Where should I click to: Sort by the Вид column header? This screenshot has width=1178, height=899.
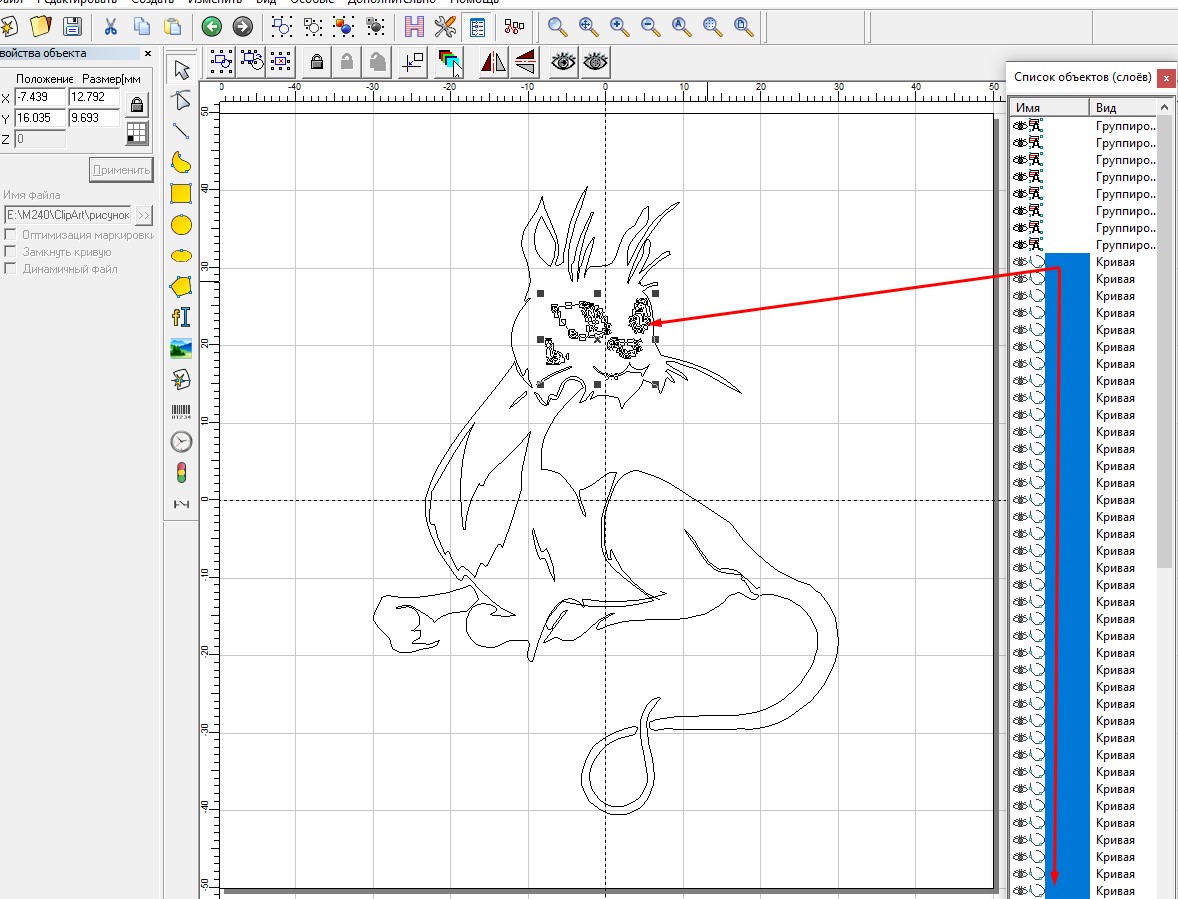click(1122, 107)
